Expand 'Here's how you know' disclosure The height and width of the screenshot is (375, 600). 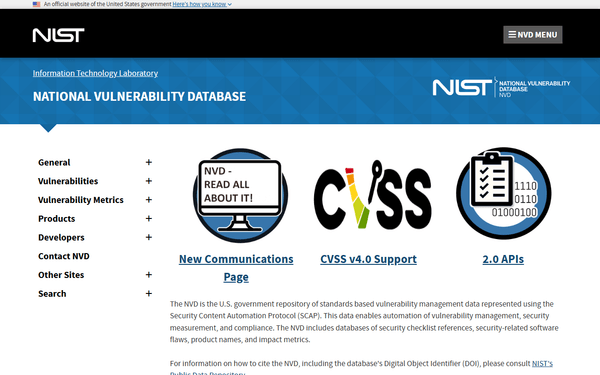(x=202, y=4)
